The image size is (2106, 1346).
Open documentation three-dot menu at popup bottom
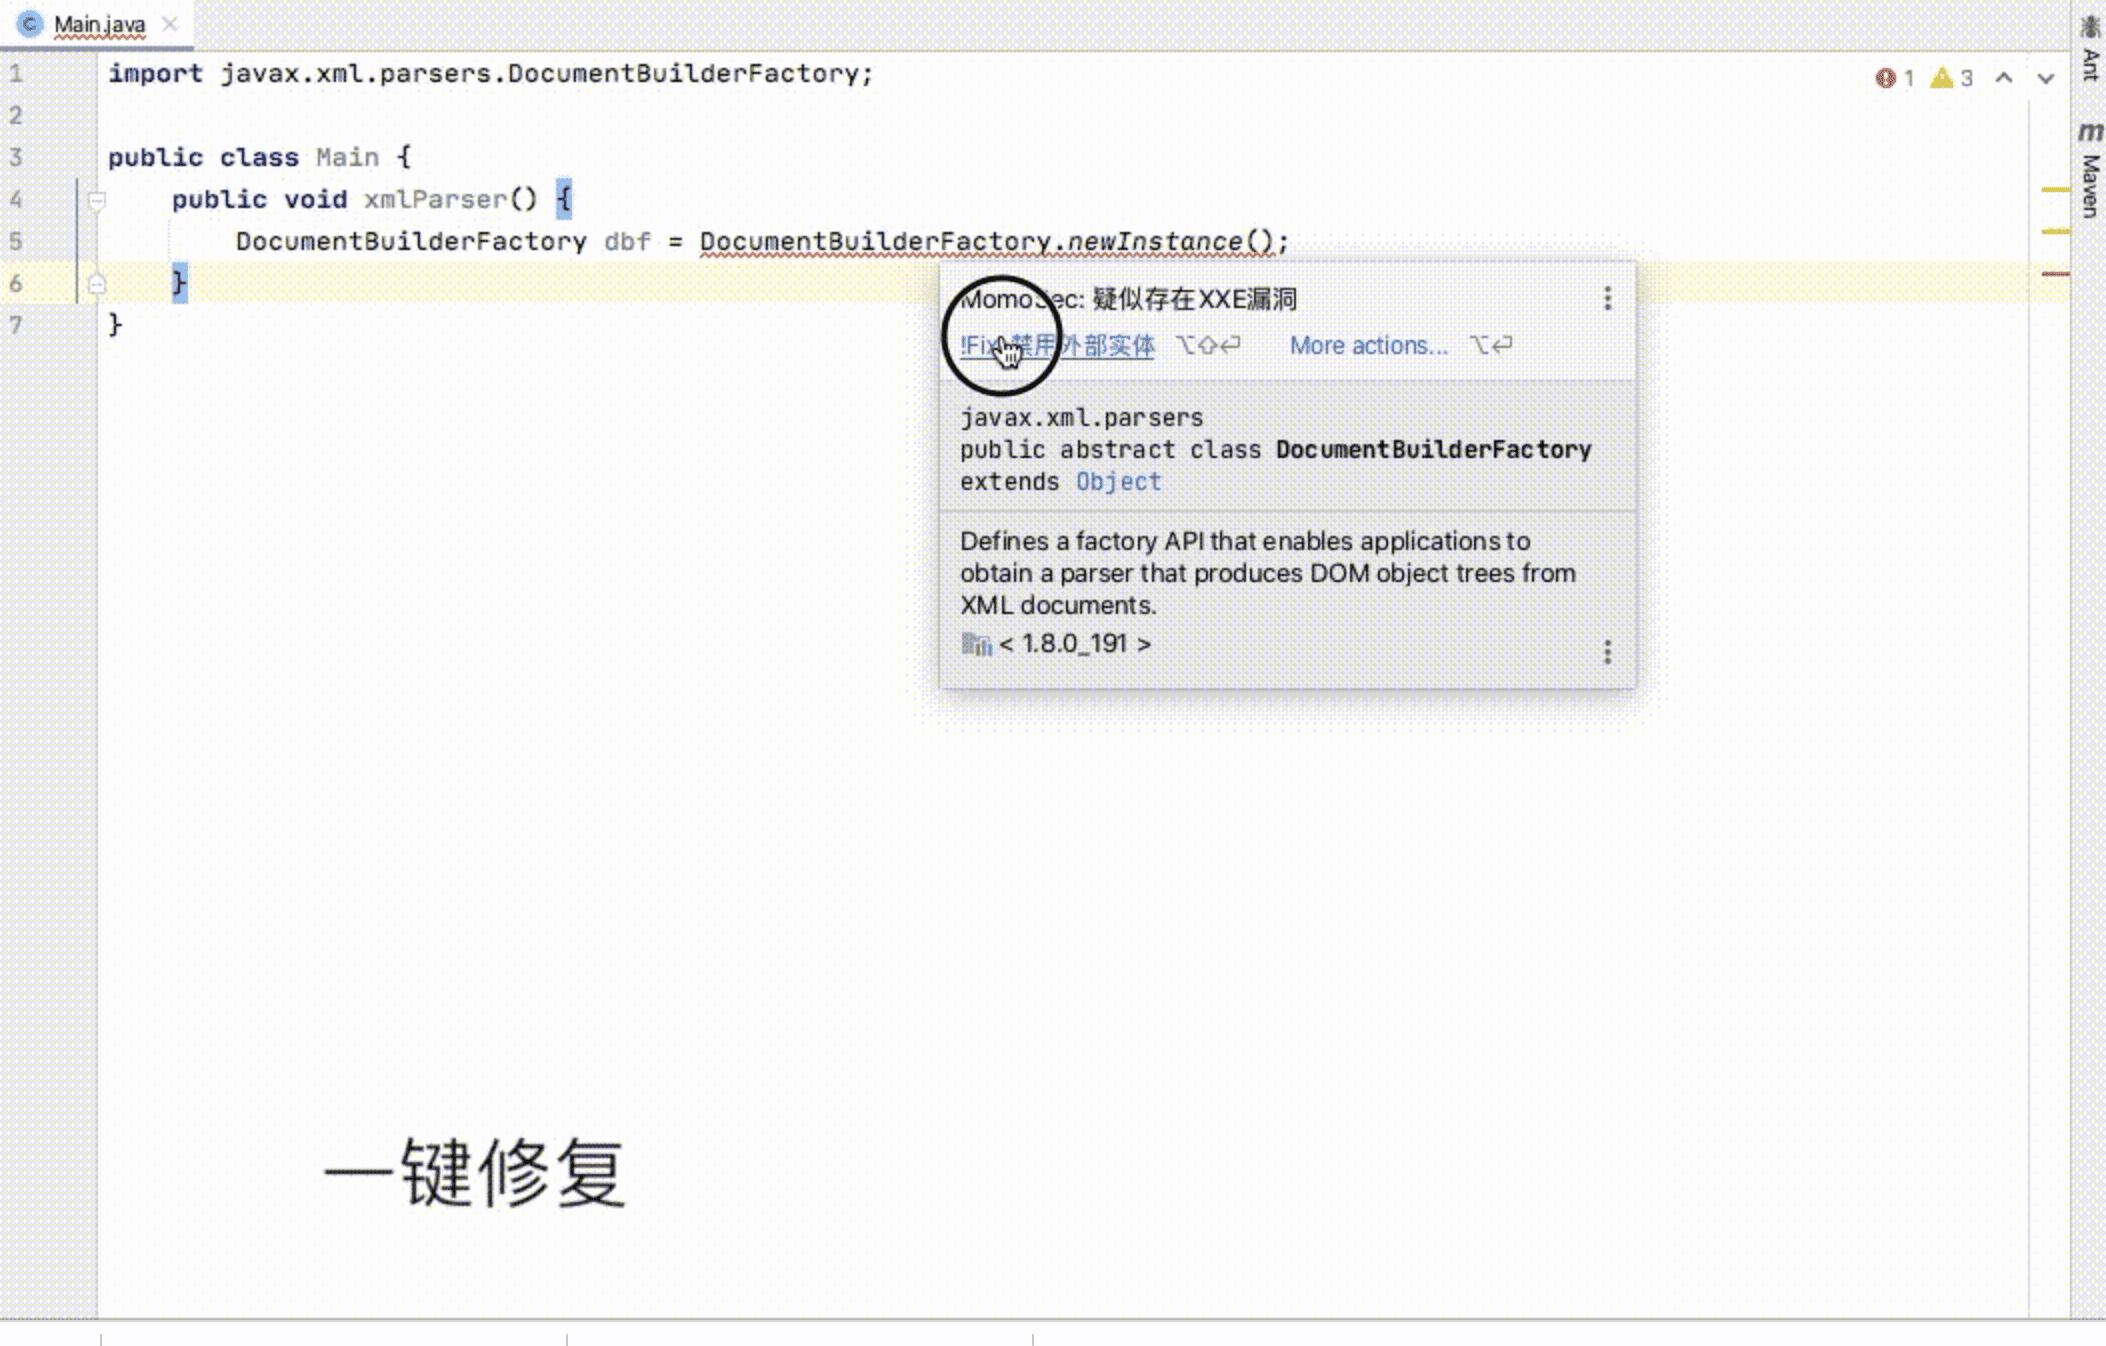[x=1607, y=652]
